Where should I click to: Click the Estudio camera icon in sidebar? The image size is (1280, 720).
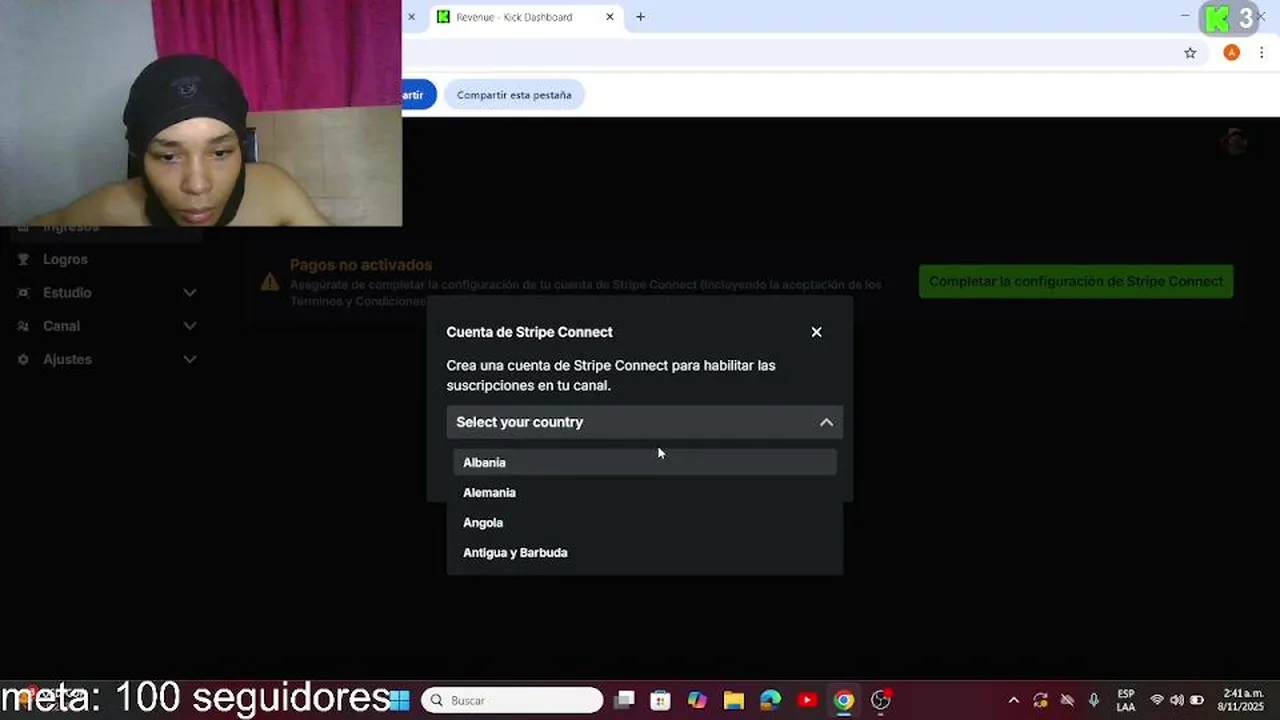23,292
